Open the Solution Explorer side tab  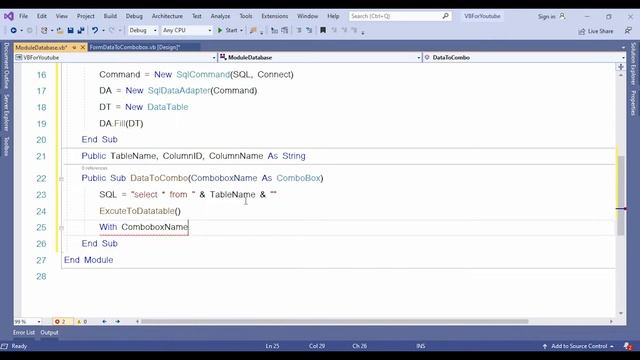coord(633,64)
